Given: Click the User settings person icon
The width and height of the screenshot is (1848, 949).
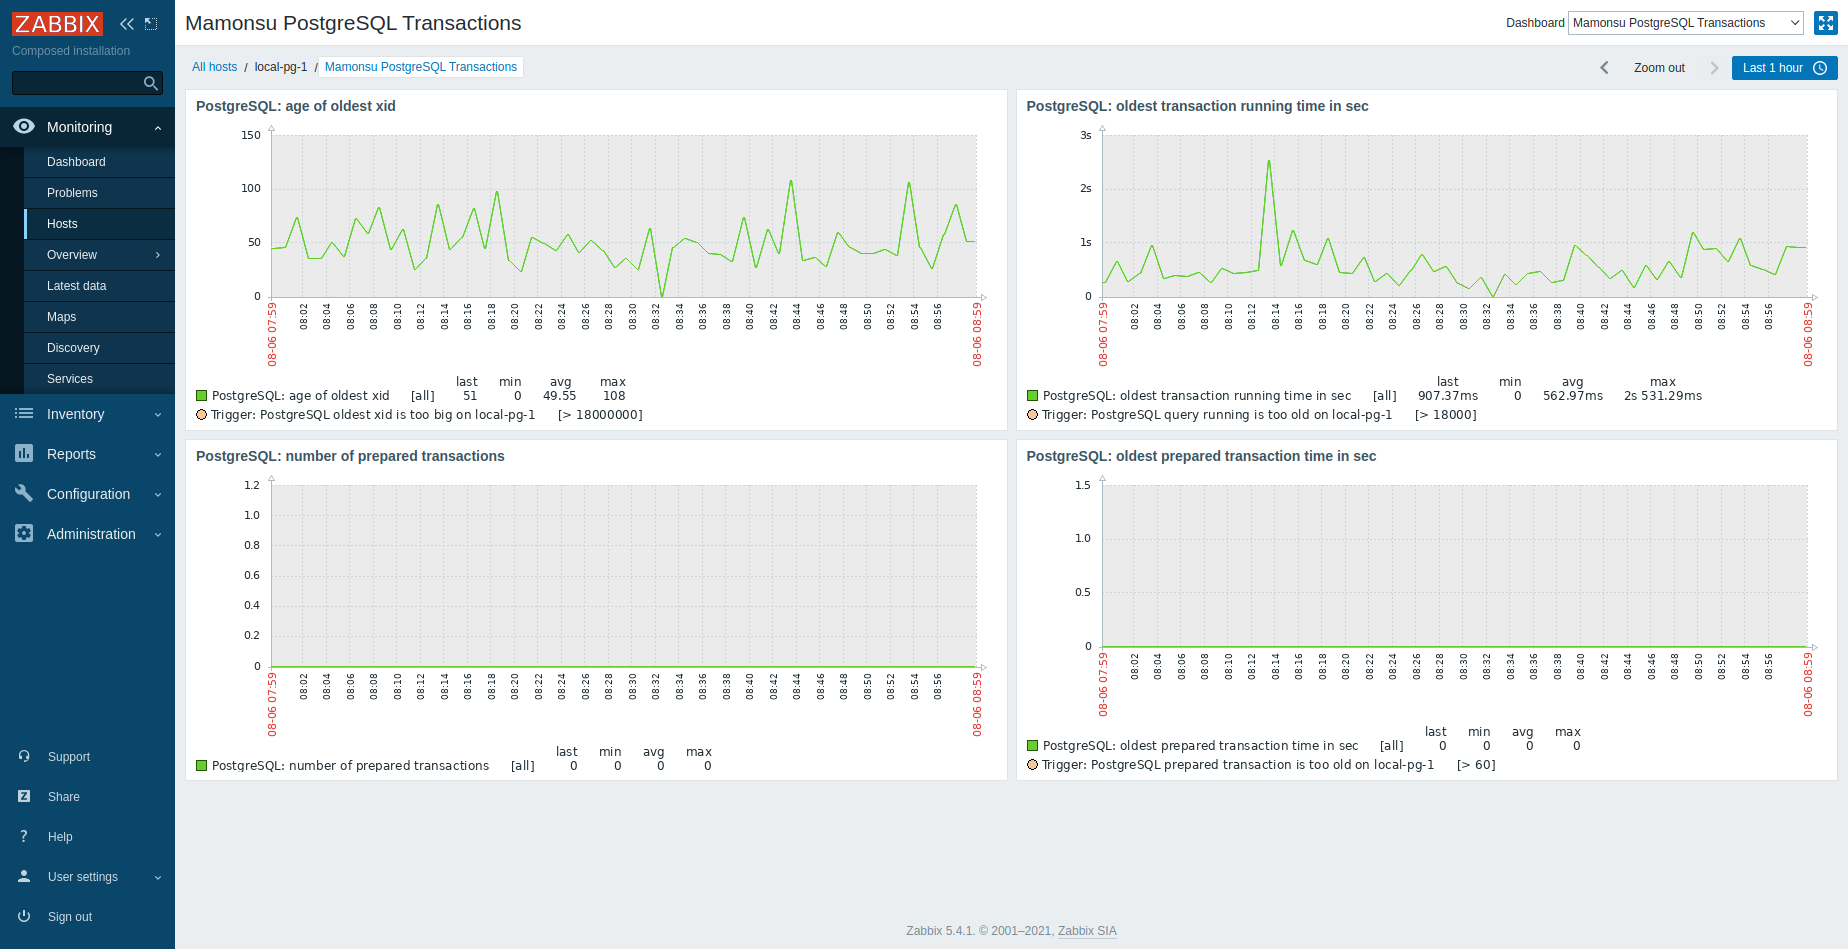Looking at the screenshot, I should pos(24,876).
